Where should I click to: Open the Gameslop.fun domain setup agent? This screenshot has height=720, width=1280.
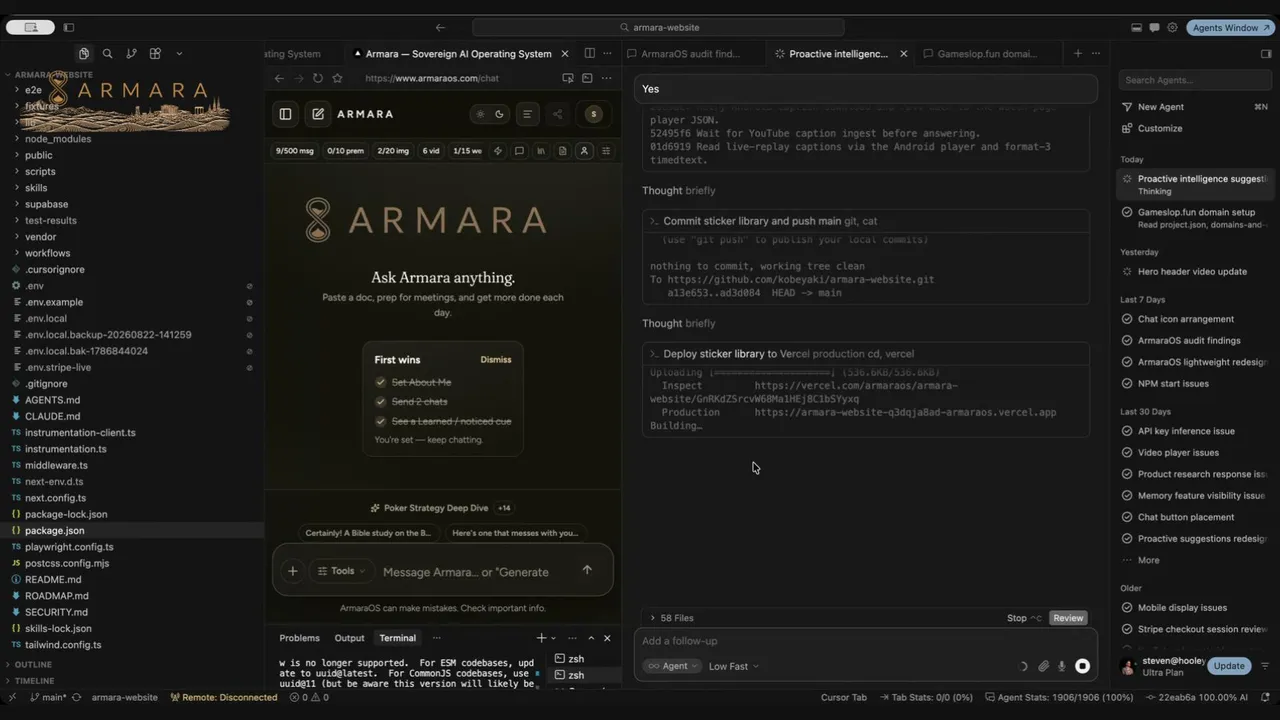tap(1194, 218)
